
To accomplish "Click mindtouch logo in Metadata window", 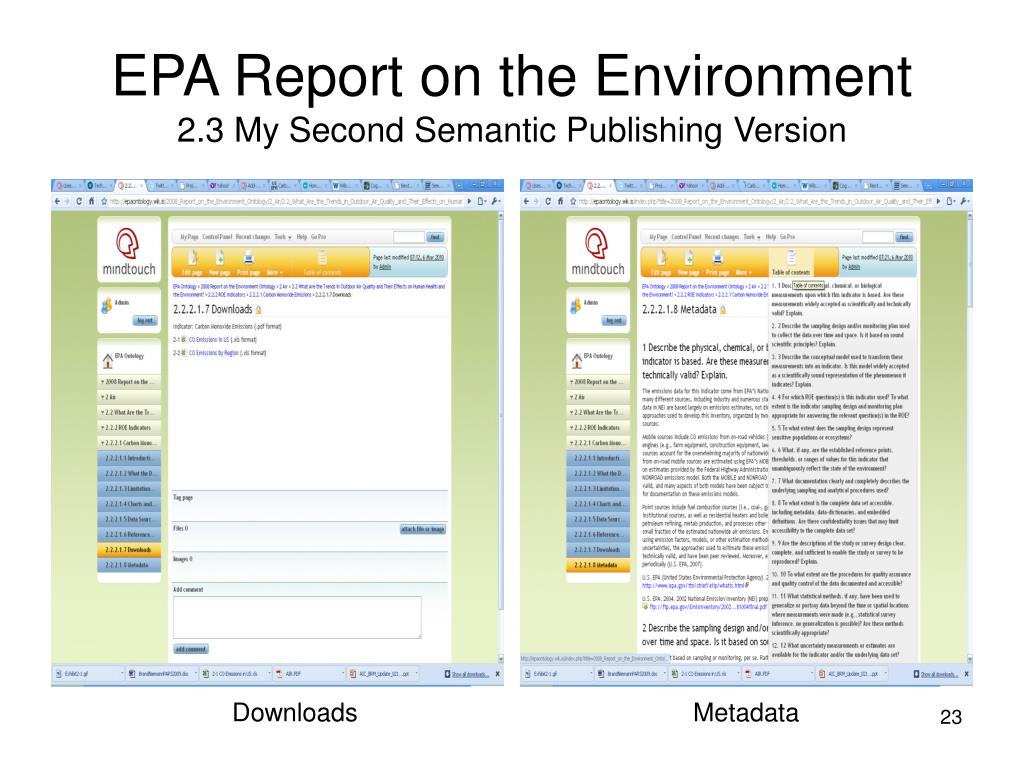I will pos(598,251).
